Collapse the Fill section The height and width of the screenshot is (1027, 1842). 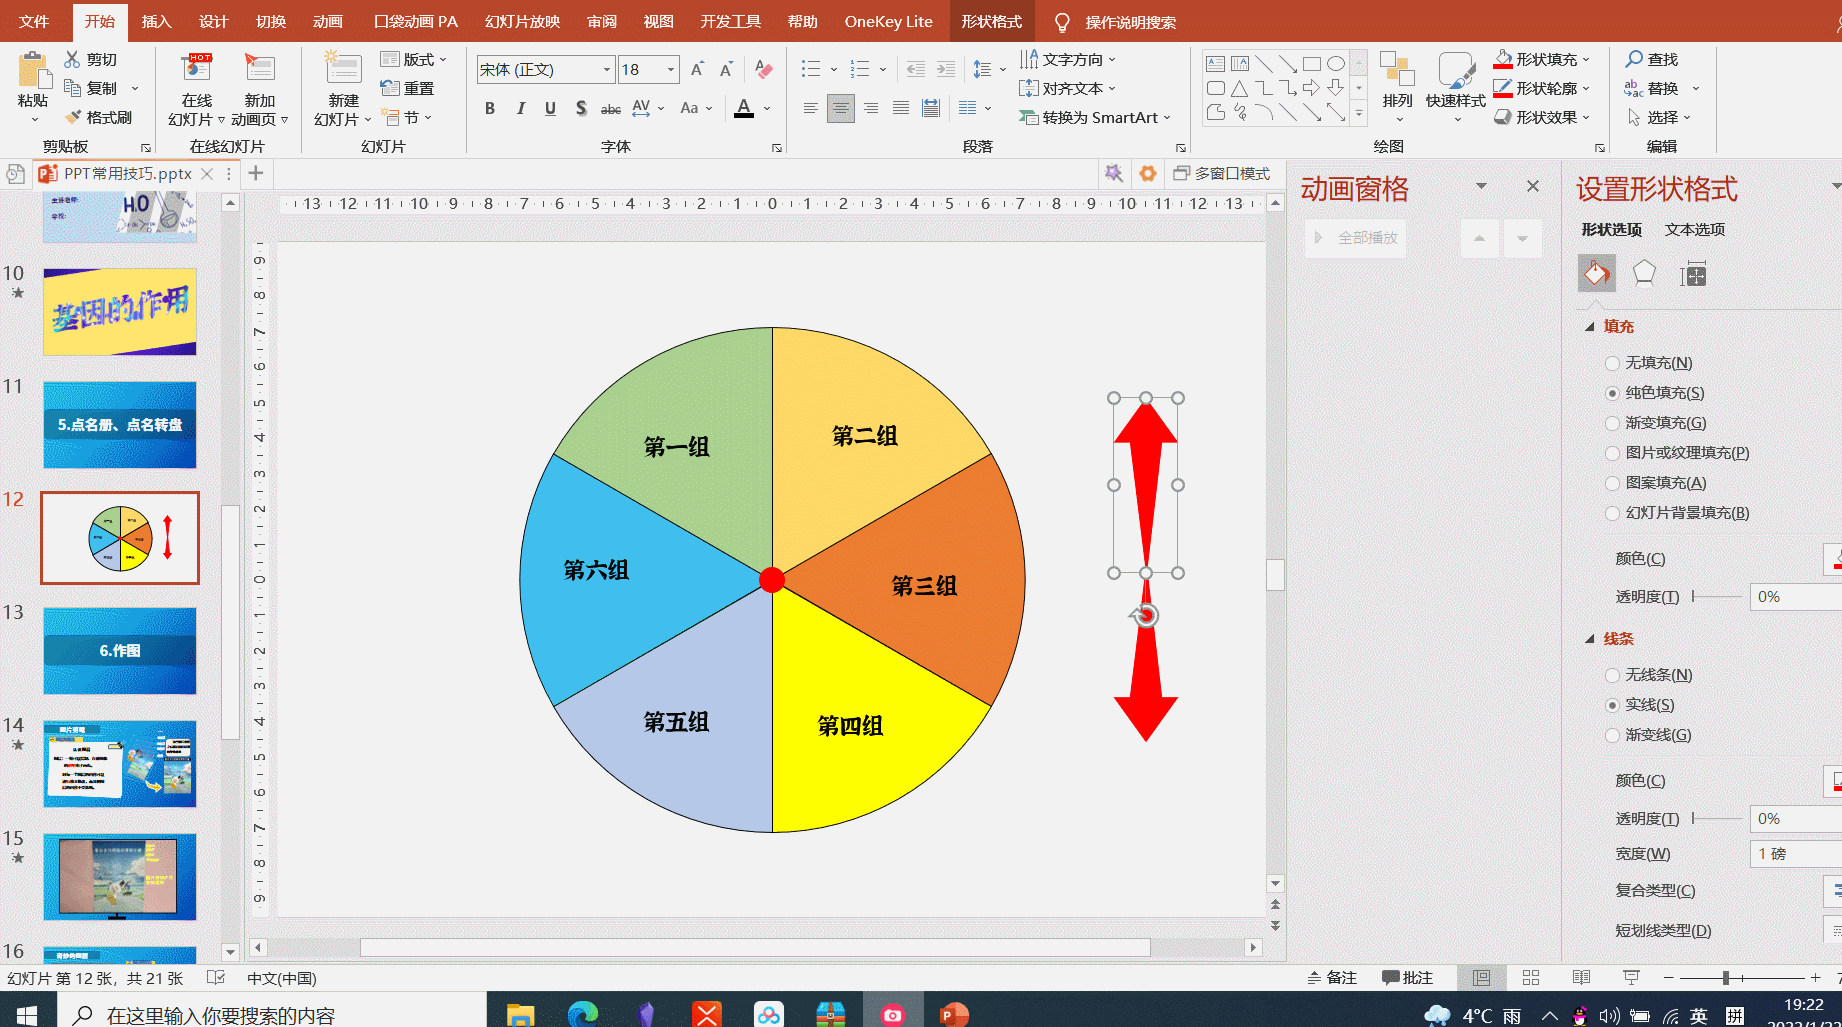1590,327
